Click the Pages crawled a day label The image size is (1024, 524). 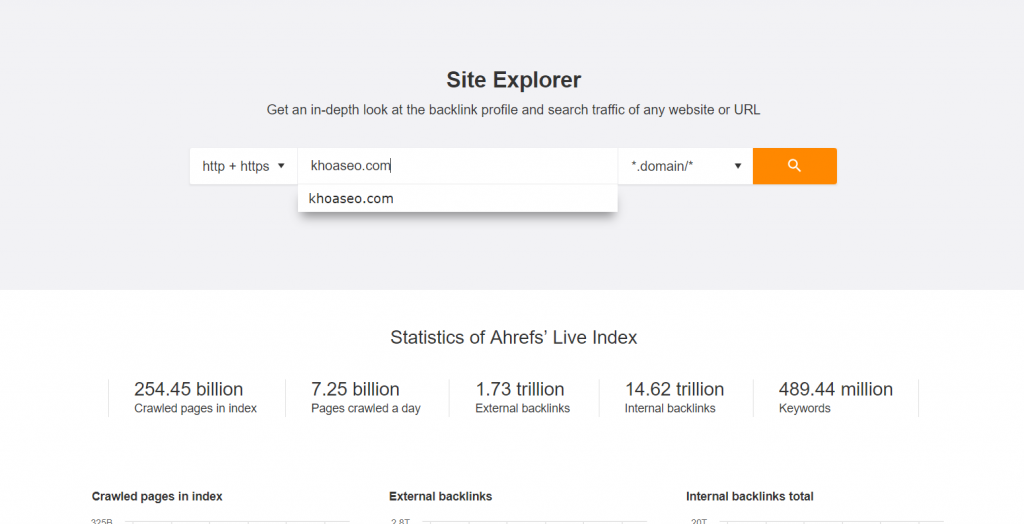pos(366,408)
